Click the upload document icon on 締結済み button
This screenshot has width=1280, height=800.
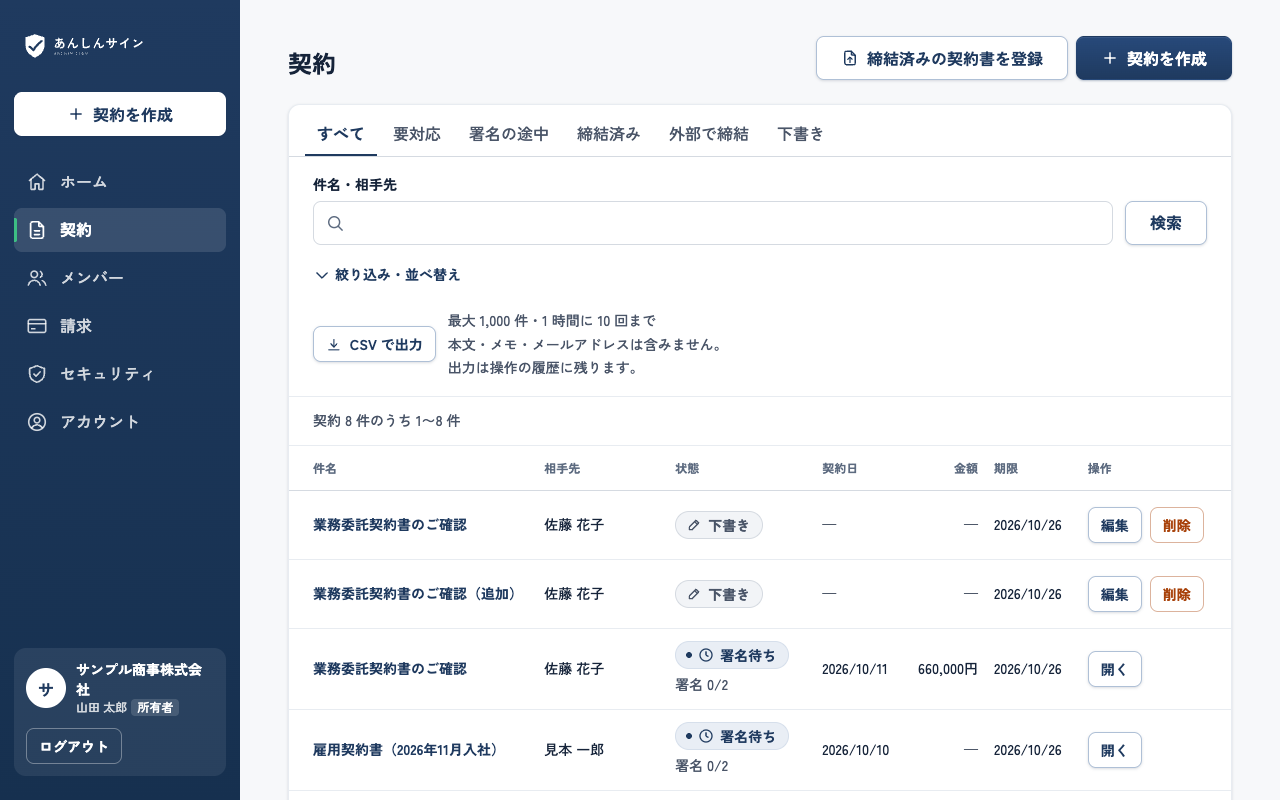[850, 59]
